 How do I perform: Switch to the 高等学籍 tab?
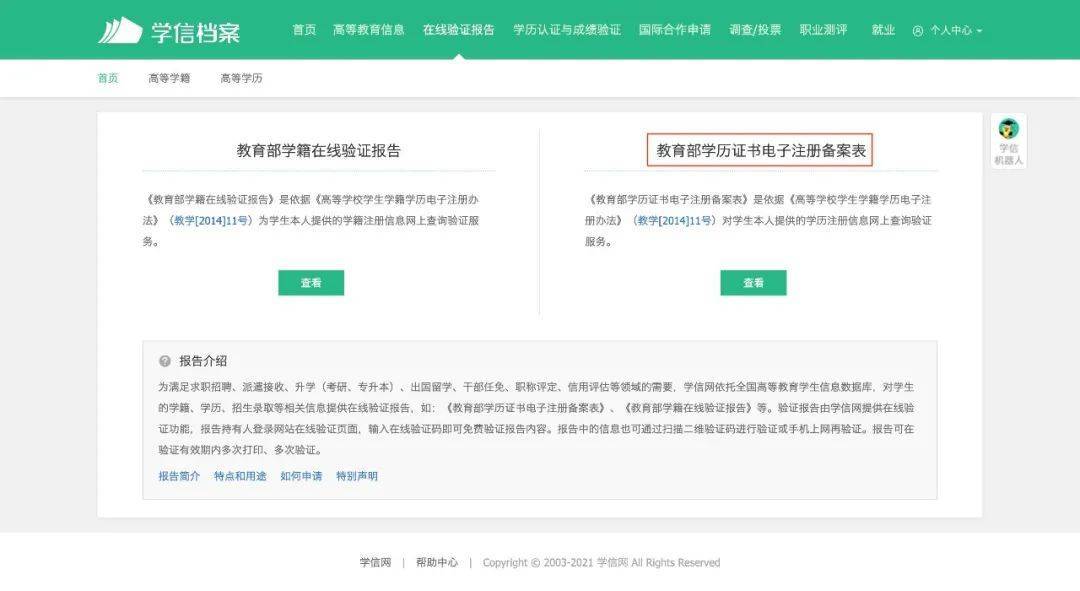coord(169,78)
